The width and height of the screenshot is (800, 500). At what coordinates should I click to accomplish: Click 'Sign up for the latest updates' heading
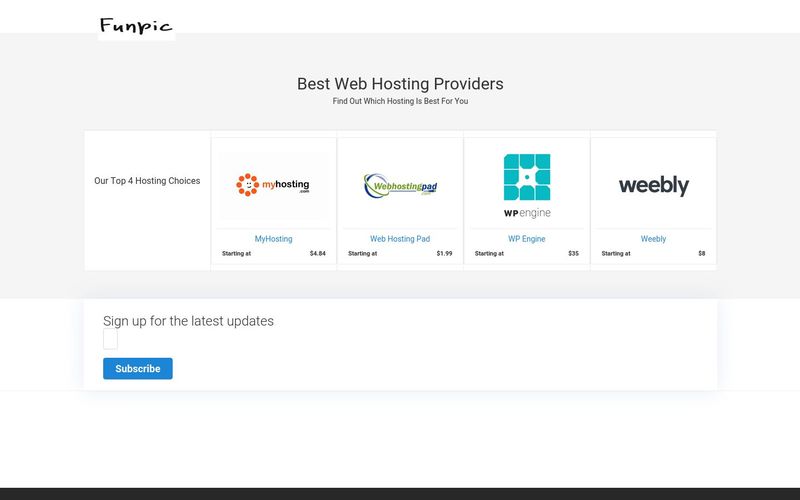point(188,321)
